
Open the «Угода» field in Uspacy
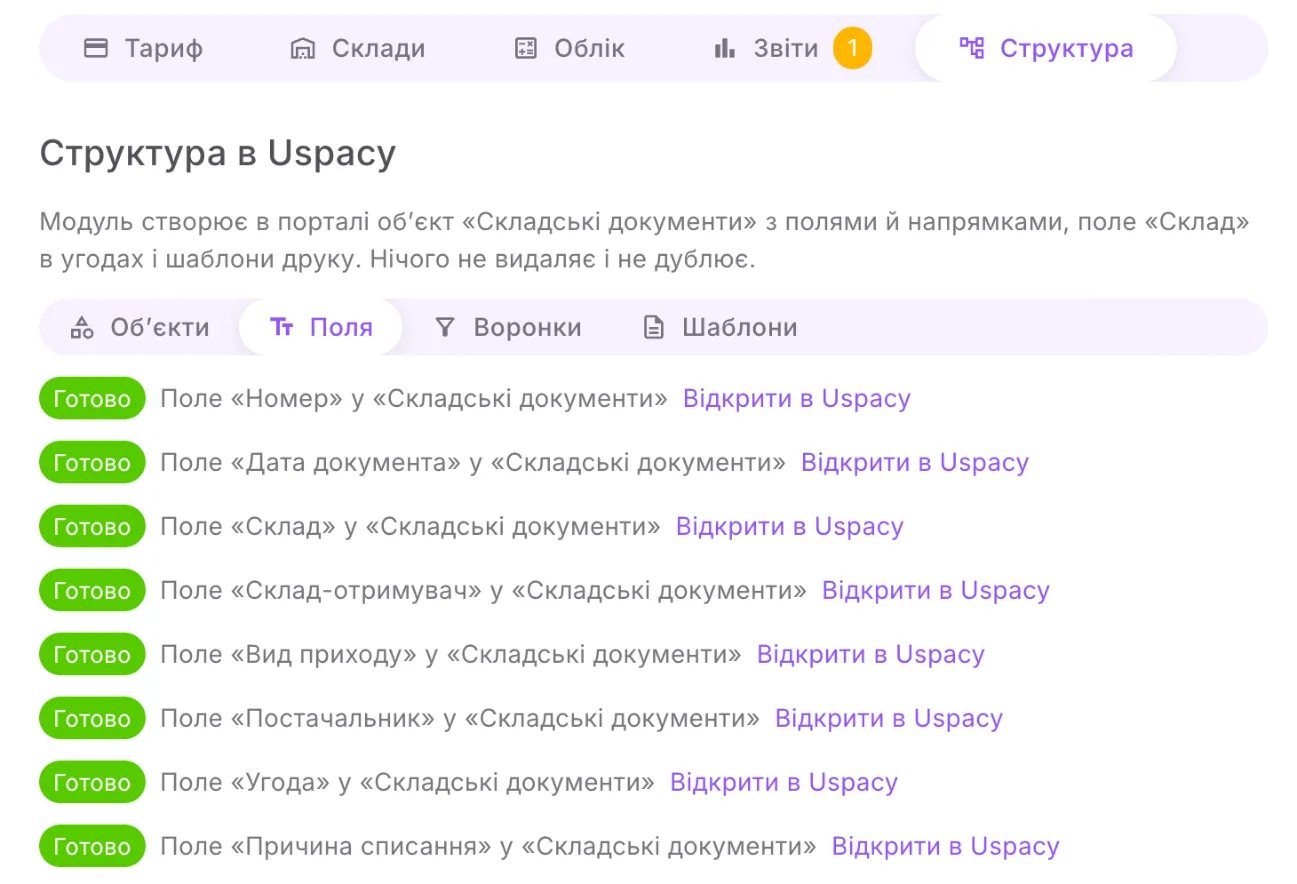pos(783,782)
